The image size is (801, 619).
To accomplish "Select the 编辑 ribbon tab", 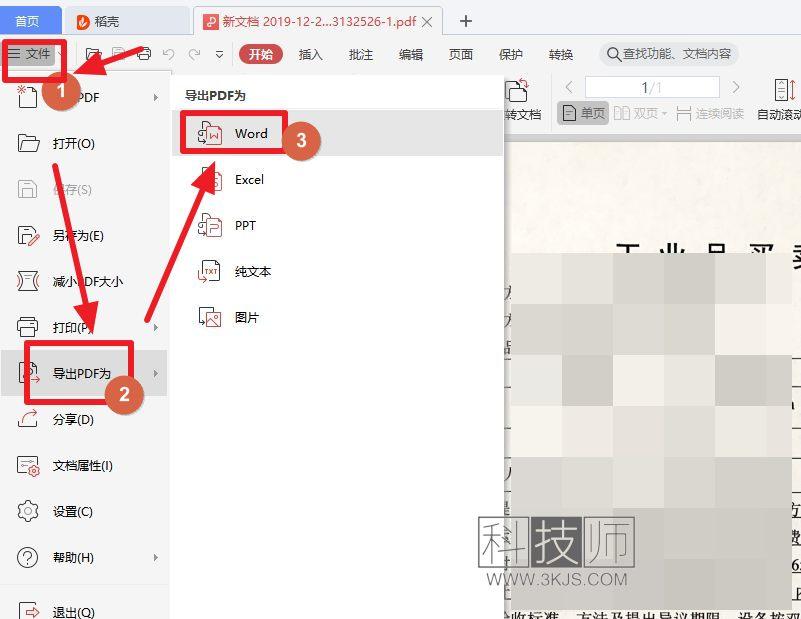I will pyautogui.click(x=411, y=54).
